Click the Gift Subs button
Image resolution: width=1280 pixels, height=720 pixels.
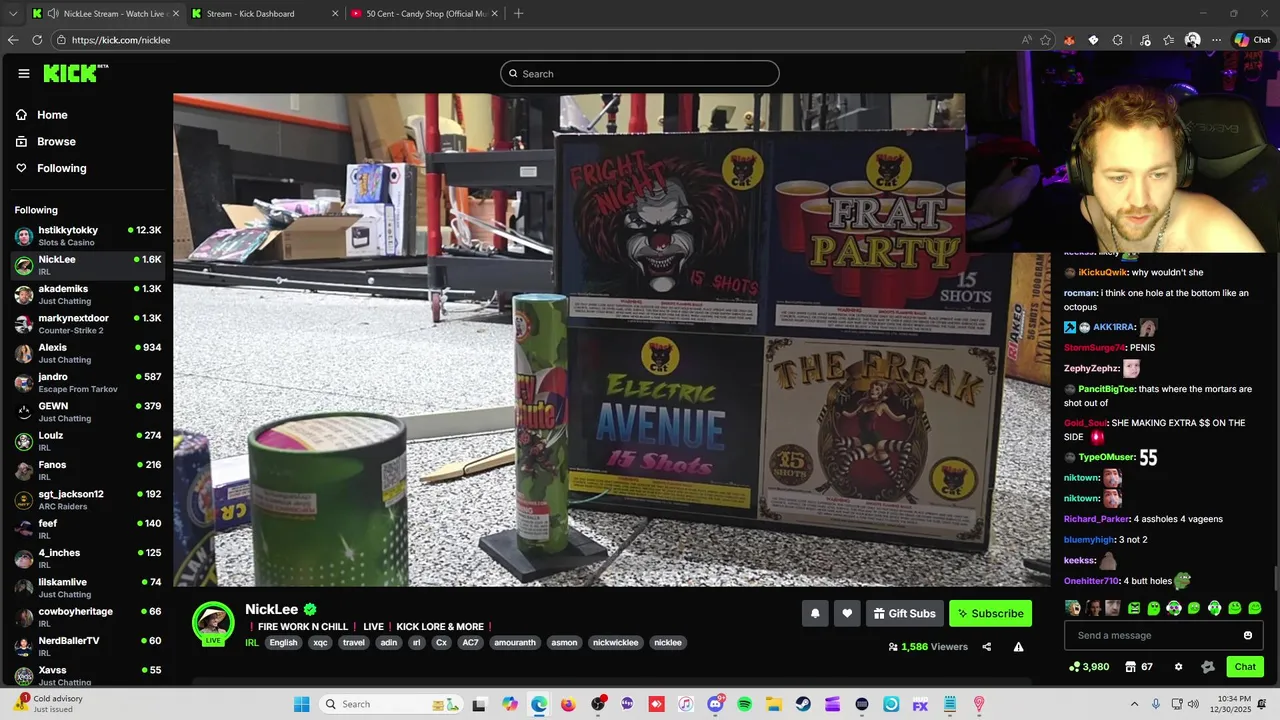tap(904, 613)
